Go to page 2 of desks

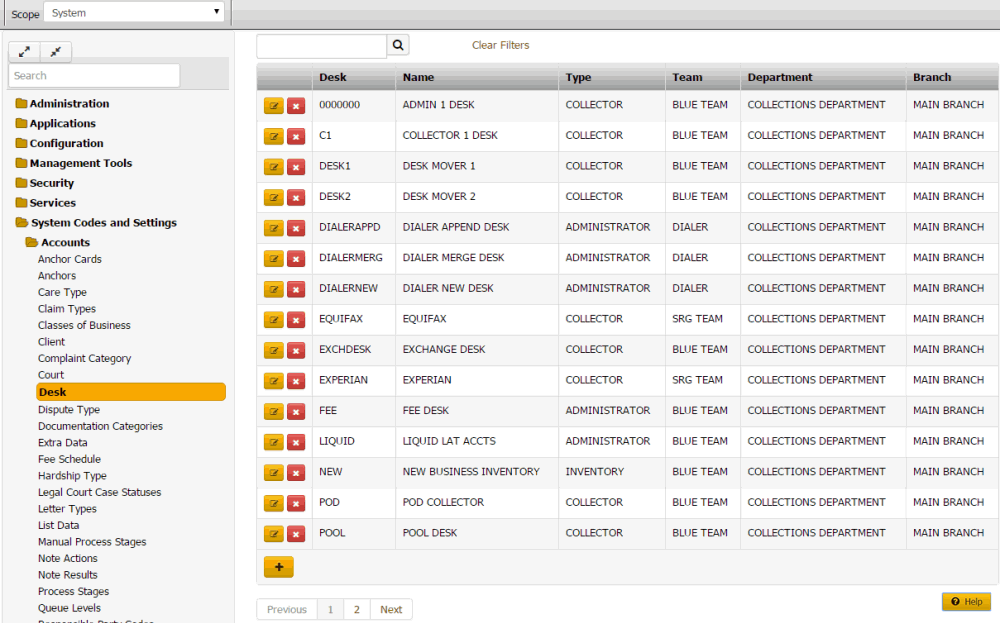pyautogui.click(x=356, y=609)
